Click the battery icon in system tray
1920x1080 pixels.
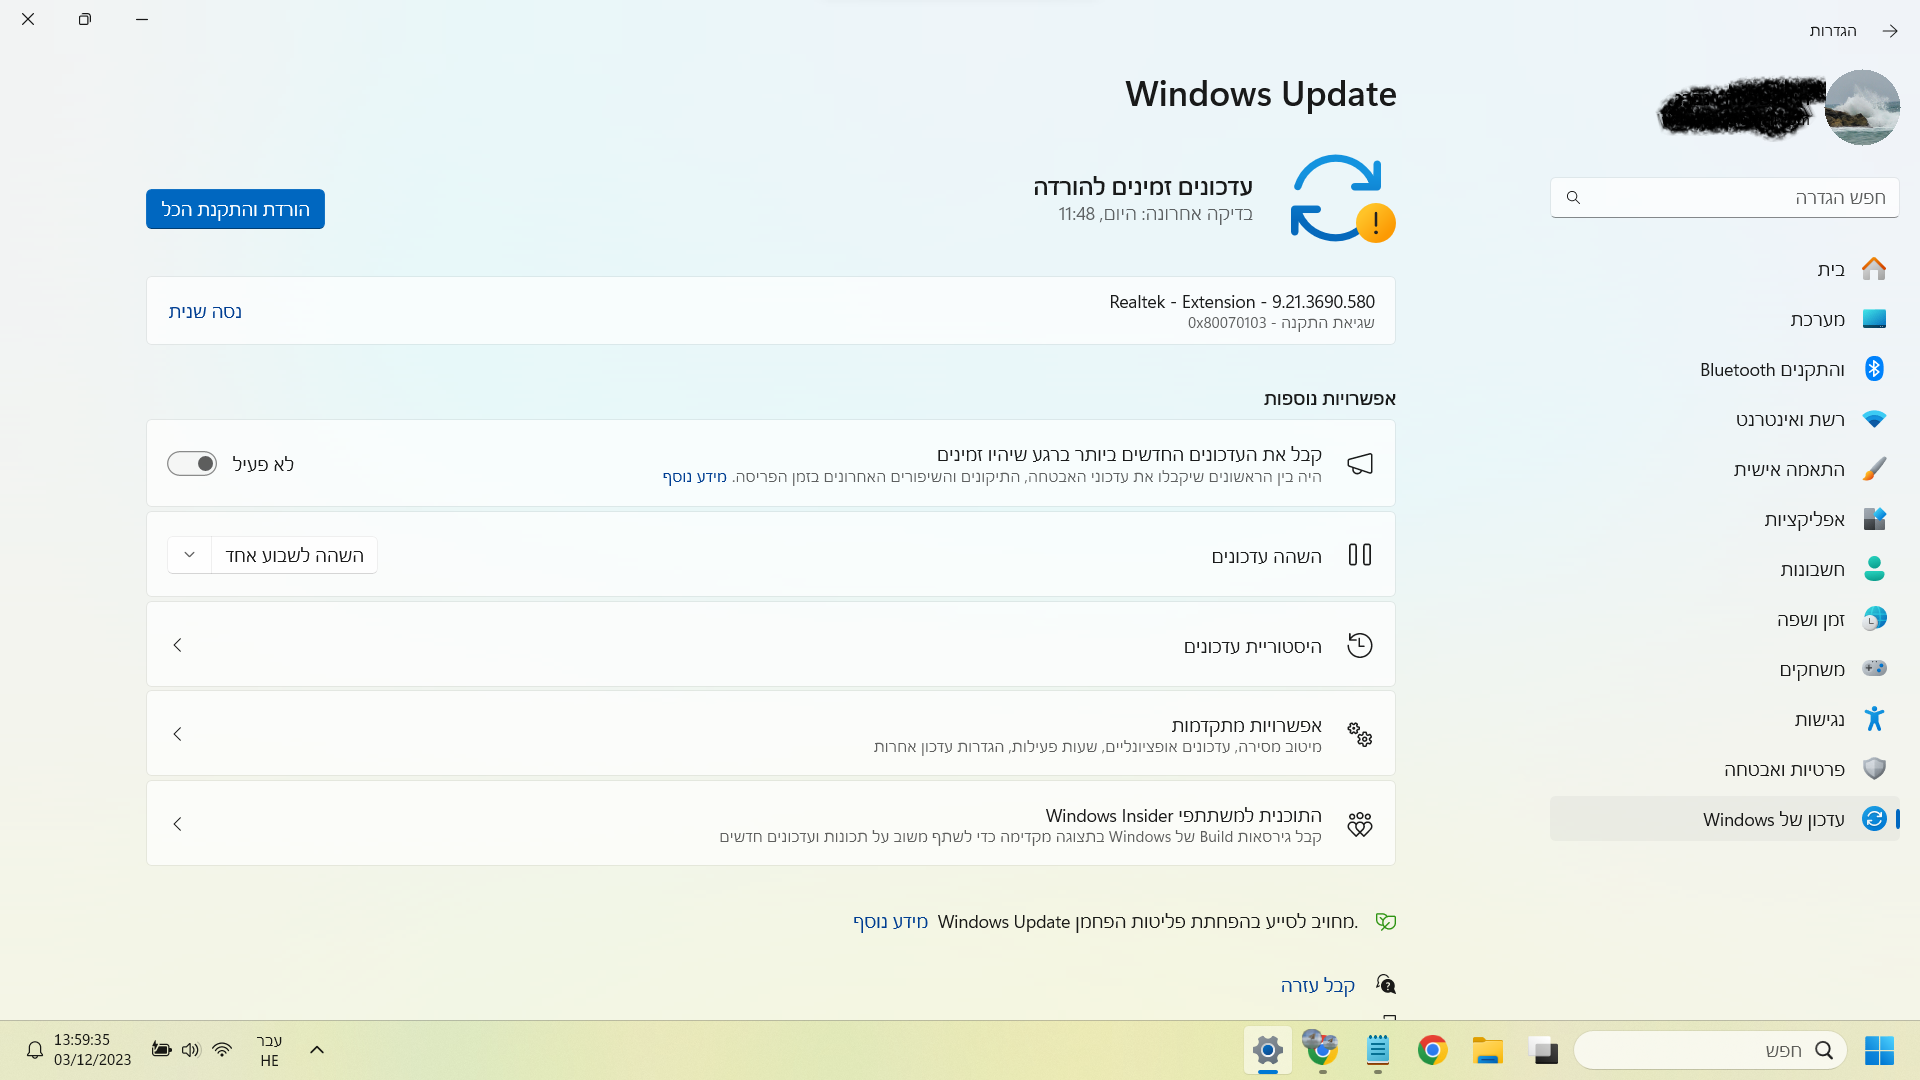[161, 1050]
